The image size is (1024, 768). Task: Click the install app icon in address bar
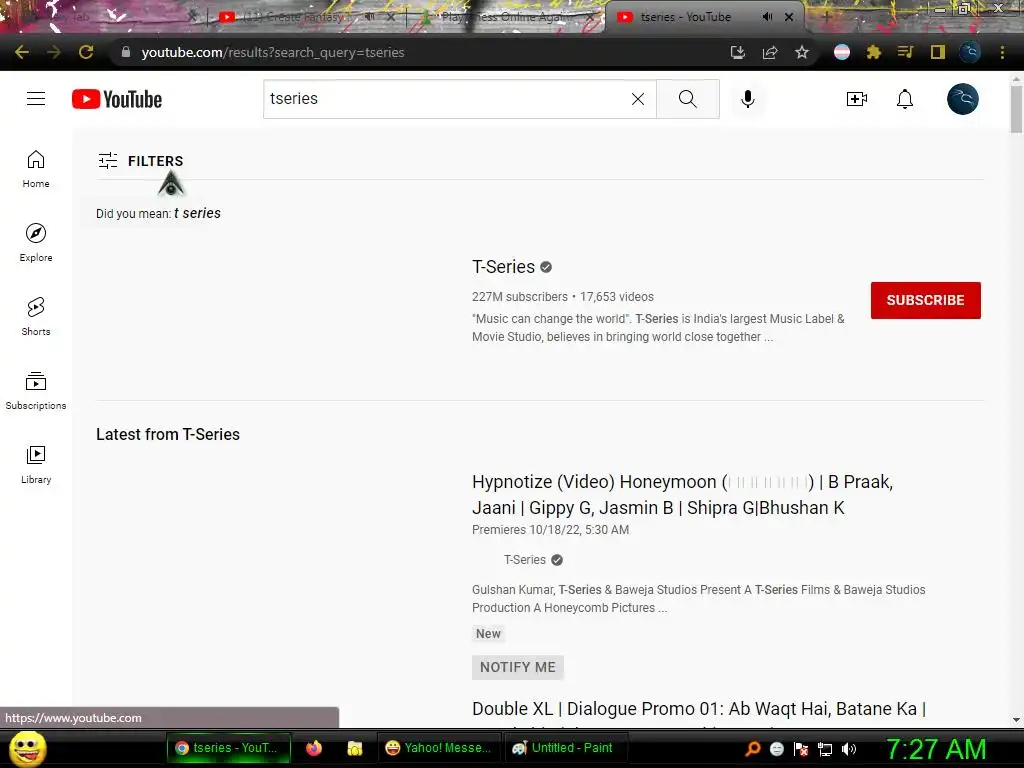(737, 52)
